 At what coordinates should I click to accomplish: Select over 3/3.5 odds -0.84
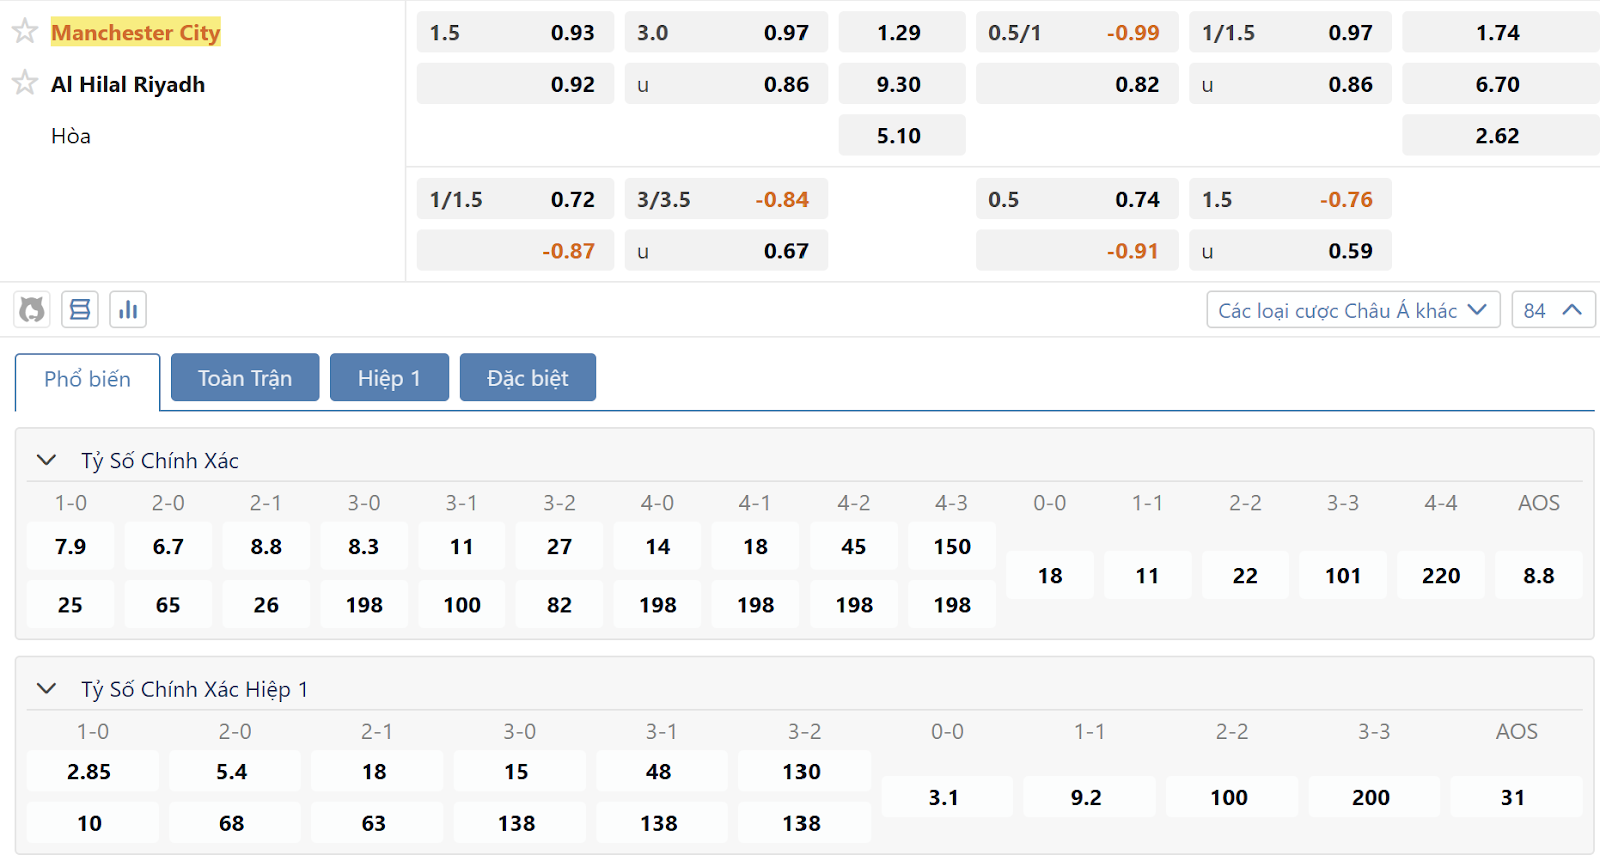pyautogui.click(x=726, y=199)
